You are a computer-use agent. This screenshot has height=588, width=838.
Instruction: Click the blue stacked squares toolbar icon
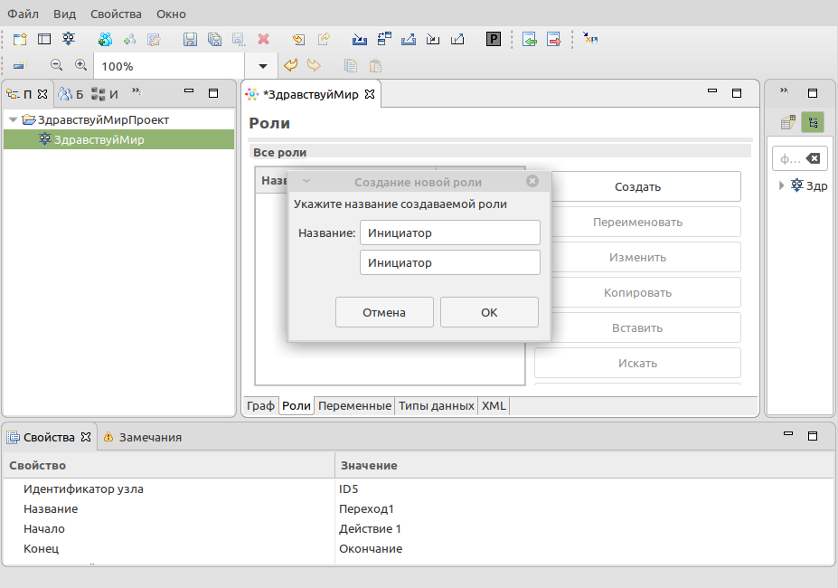point(384,39)
